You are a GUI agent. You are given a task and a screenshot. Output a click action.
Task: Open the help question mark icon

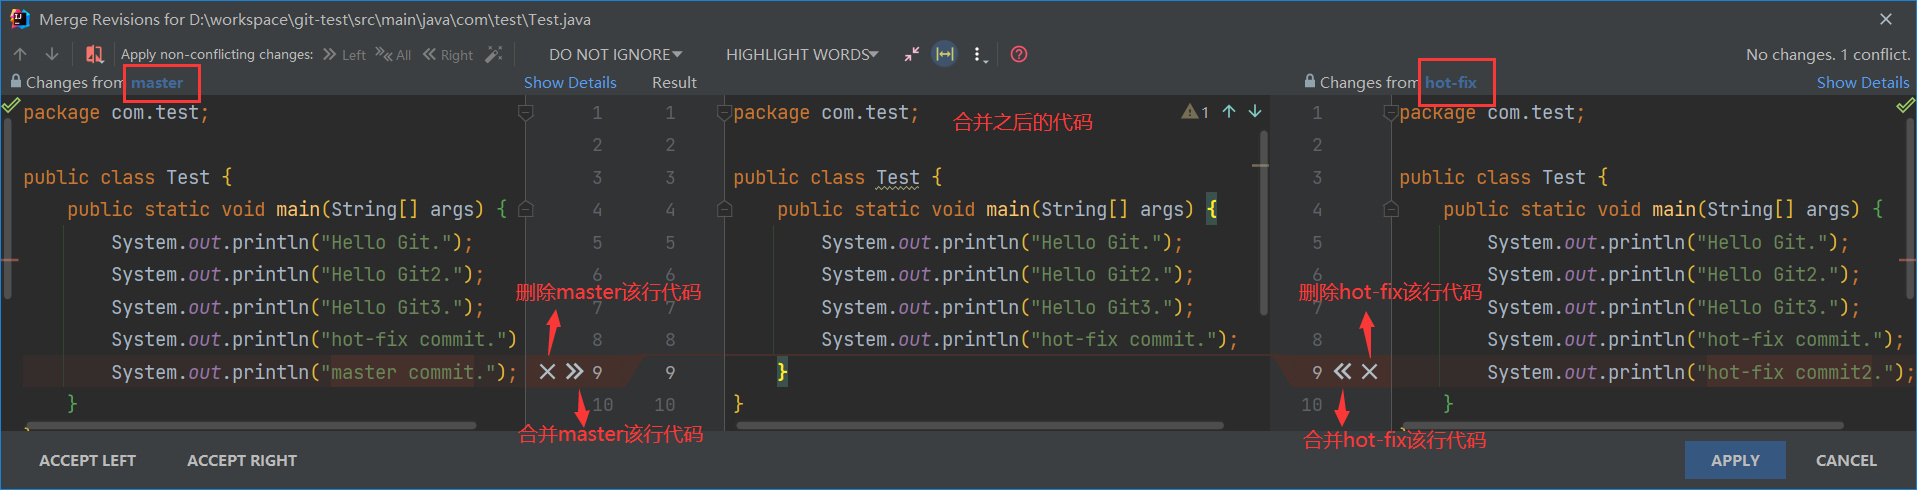point(1019,54)
